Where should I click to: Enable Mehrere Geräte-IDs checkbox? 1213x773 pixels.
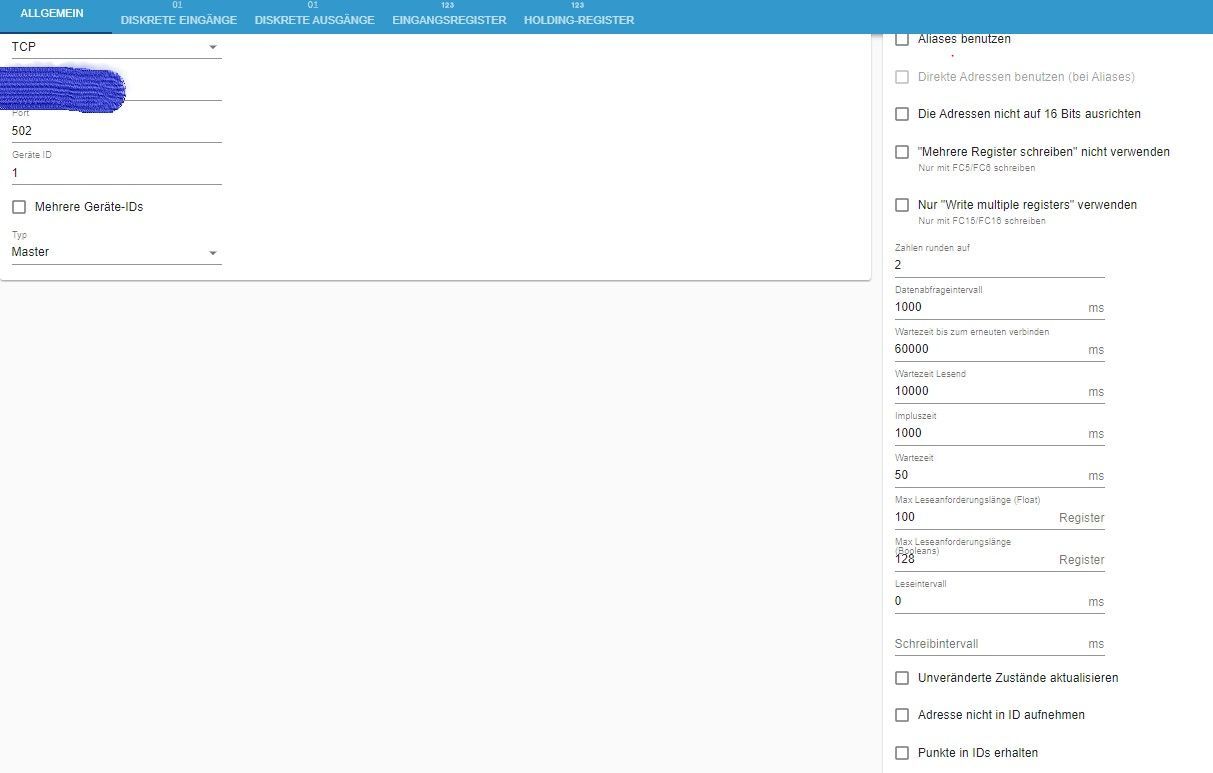pos(19,207)
